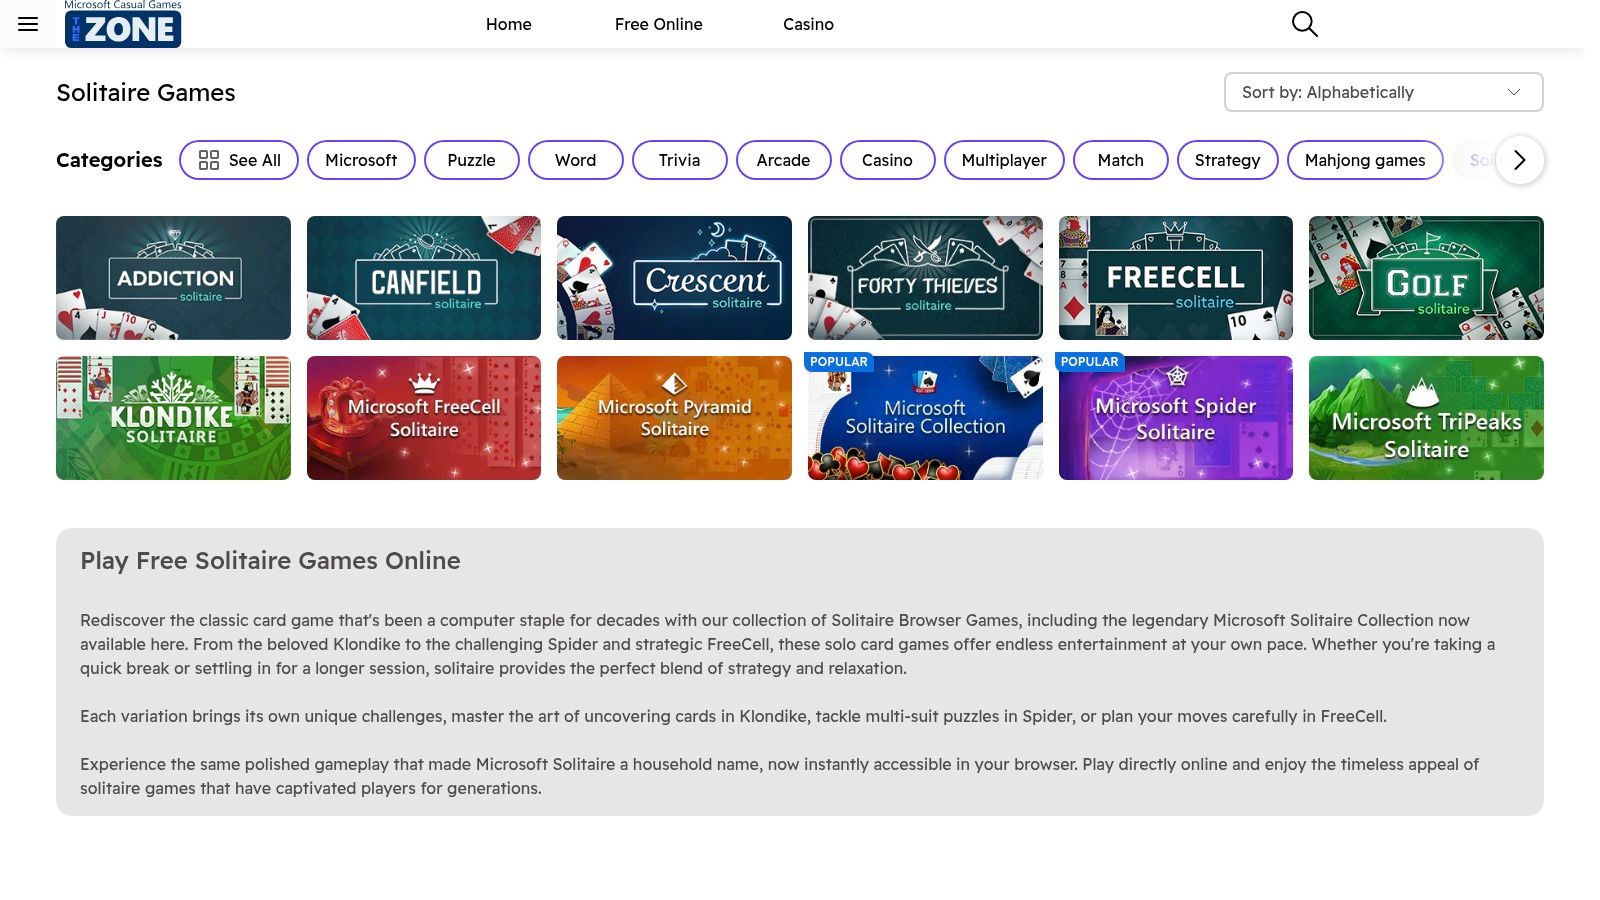Open the Casino nav item
Image resolution: width=1600 pixels, height=900 pixels.
coord(808,24)
